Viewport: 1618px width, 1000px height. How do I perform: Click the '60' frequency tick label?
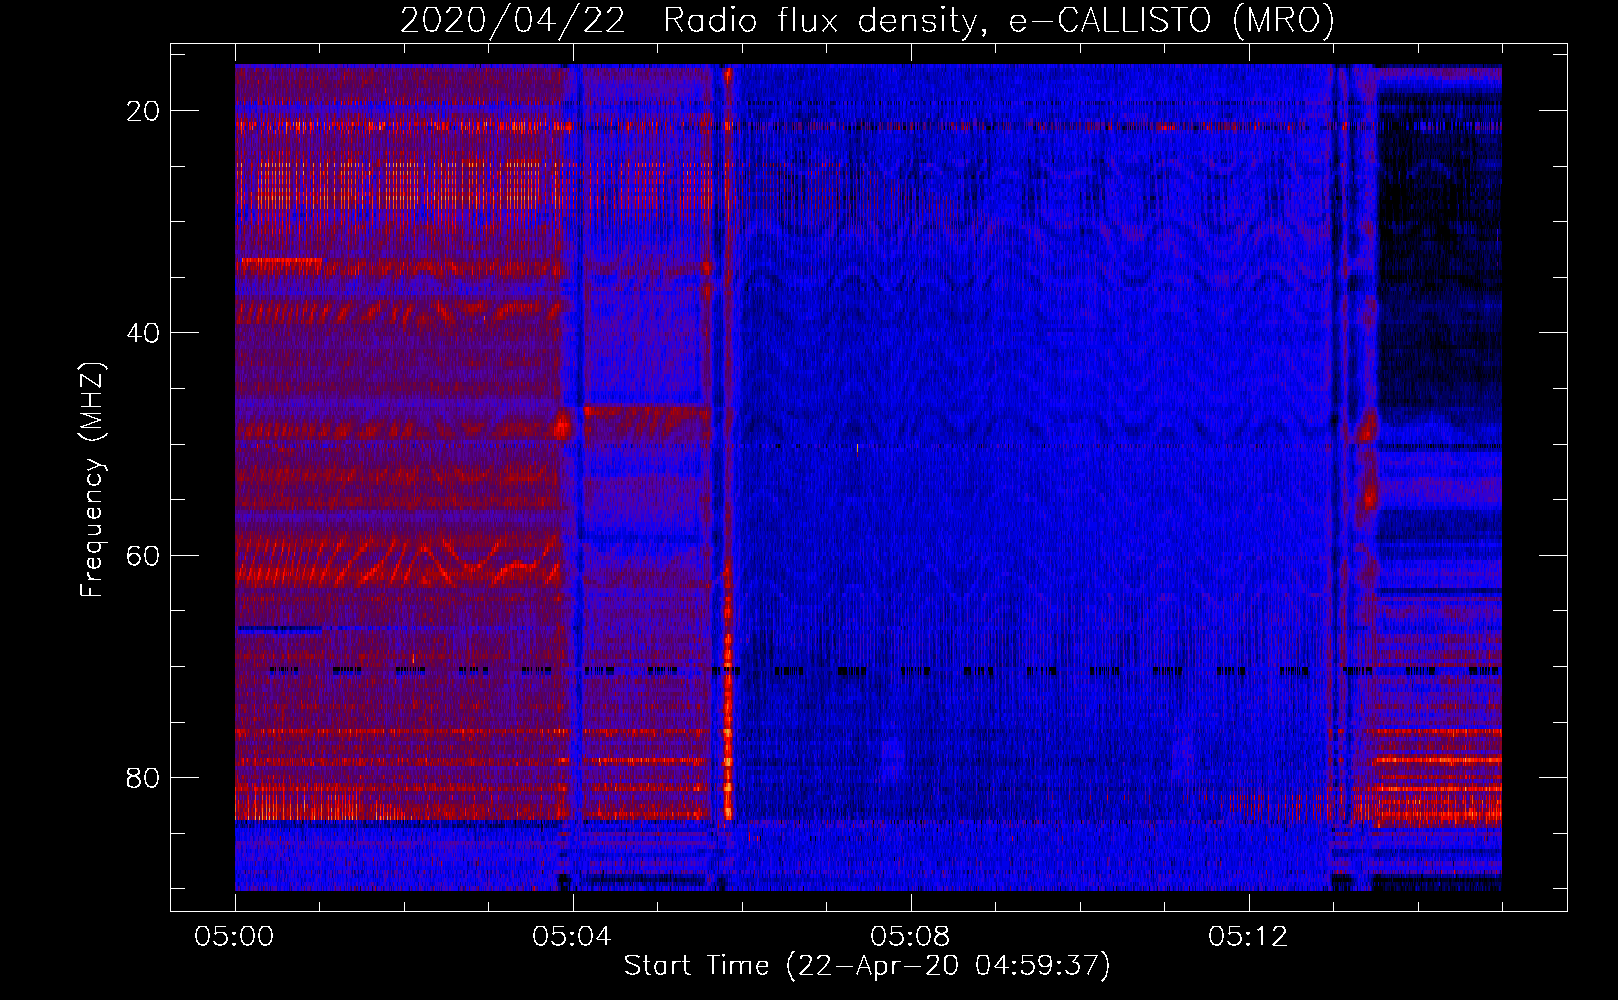coord(144,555)
